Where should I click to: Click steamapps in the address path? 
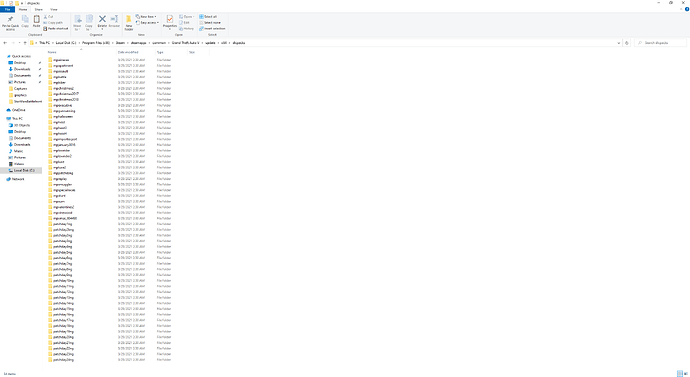(x=138, y=43)
